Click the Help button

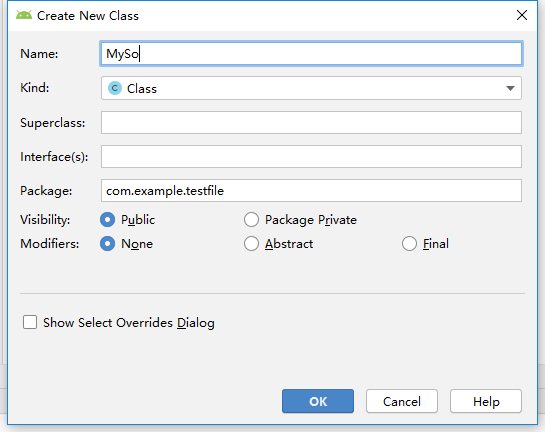pos(486,401)
